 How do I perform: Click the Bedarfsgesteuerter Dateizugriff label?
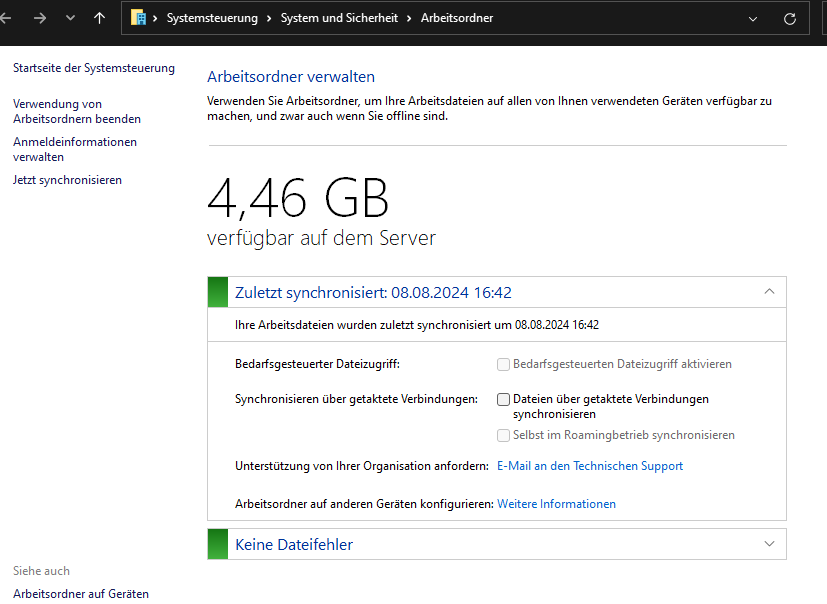(x=318, y=364)
